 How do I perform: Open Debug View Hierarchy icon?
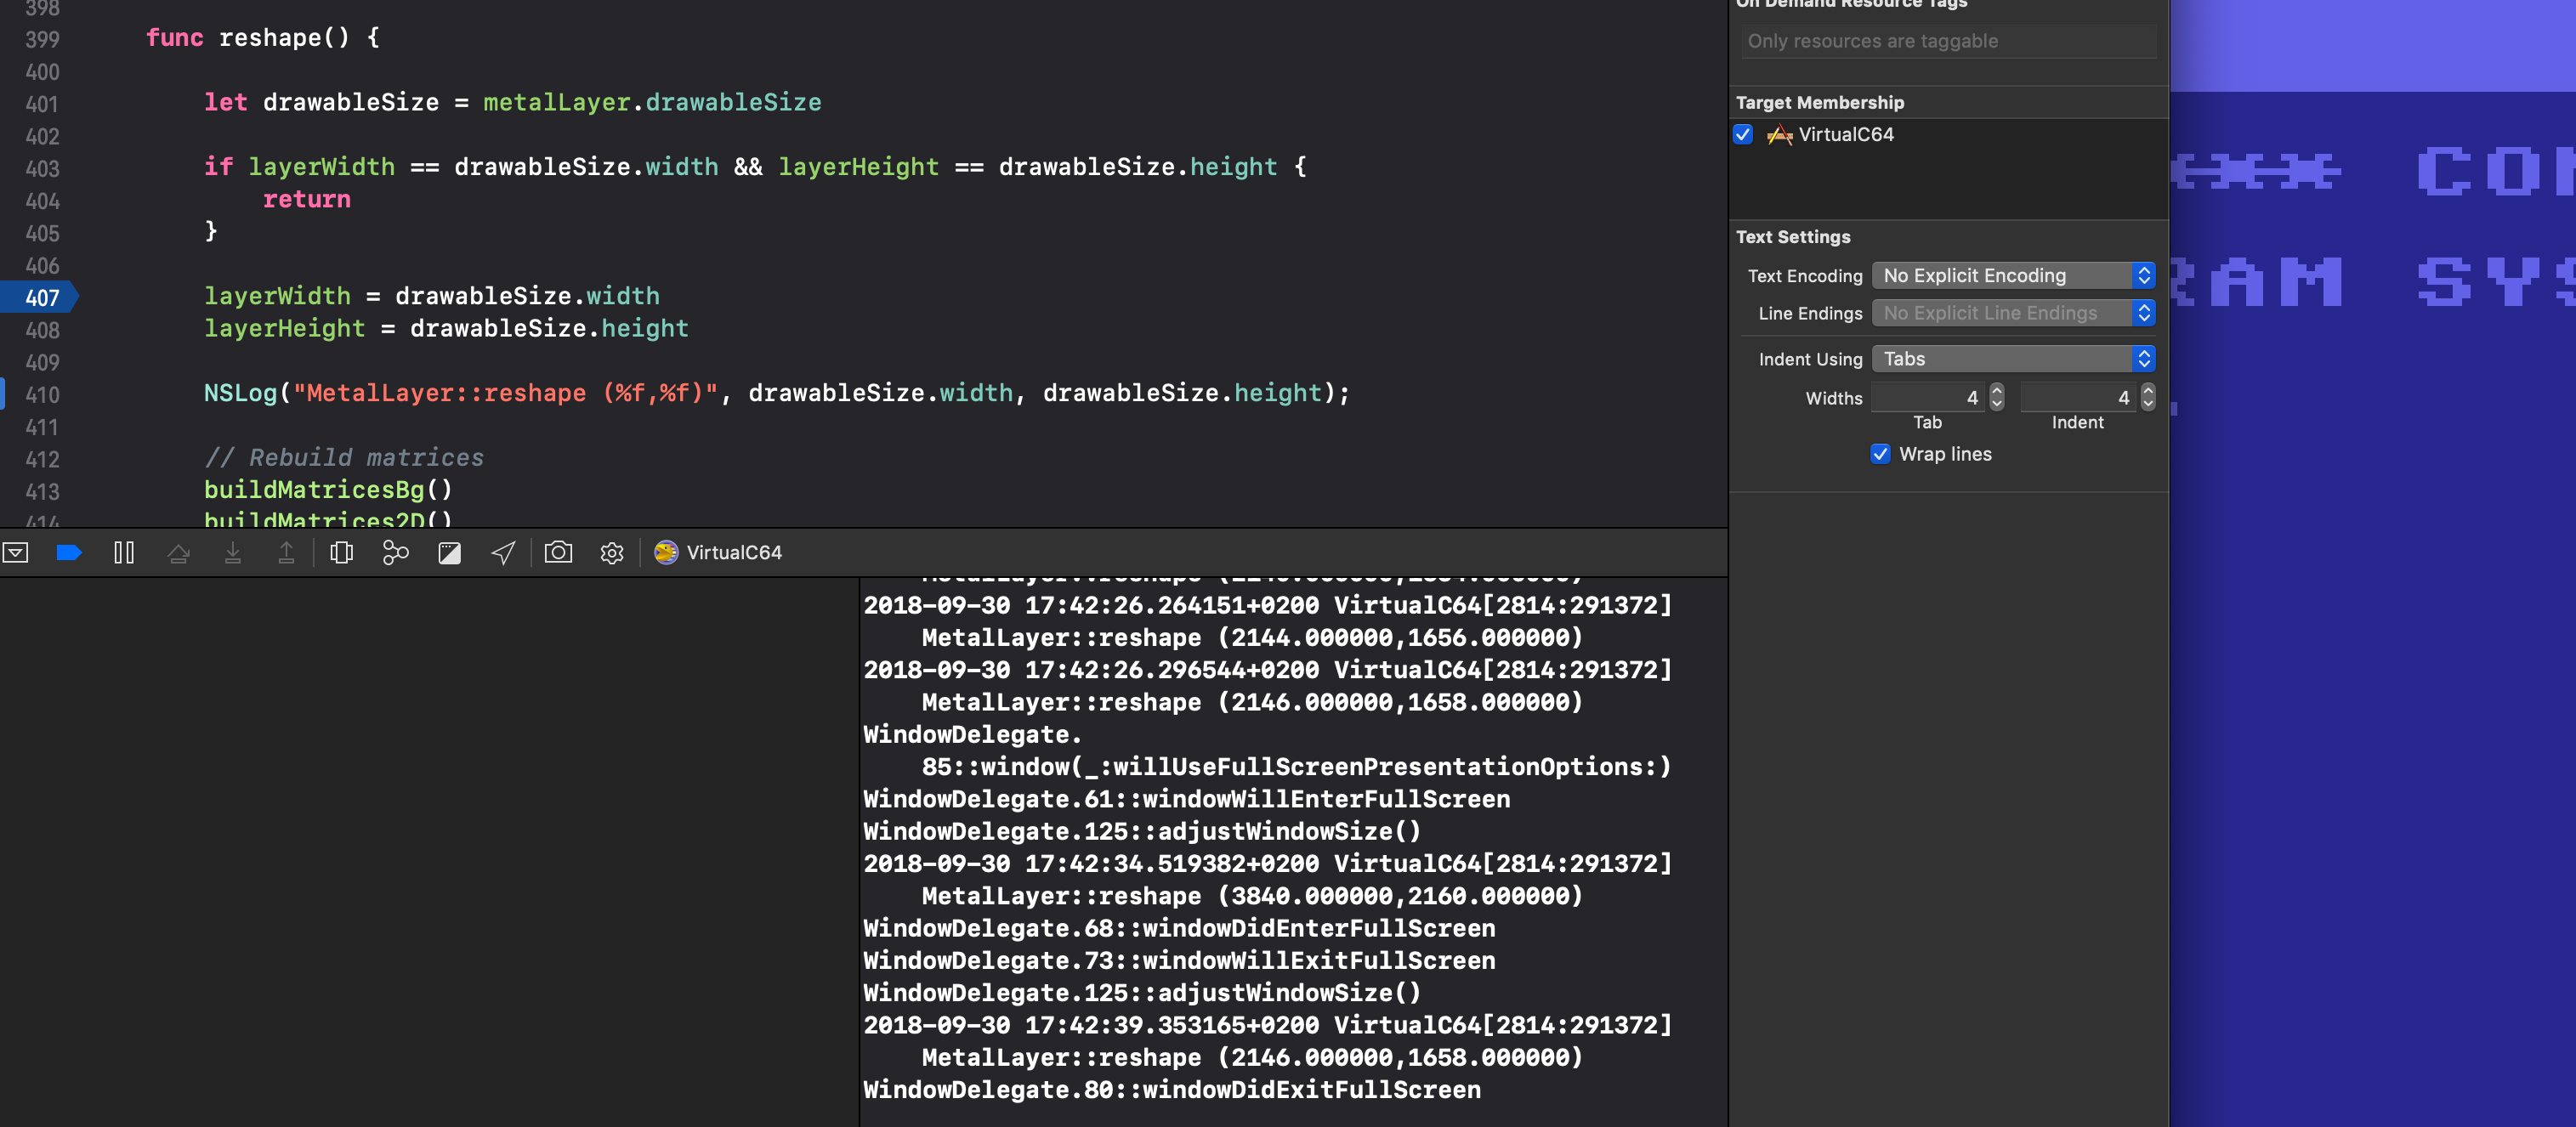coord(342,552)
